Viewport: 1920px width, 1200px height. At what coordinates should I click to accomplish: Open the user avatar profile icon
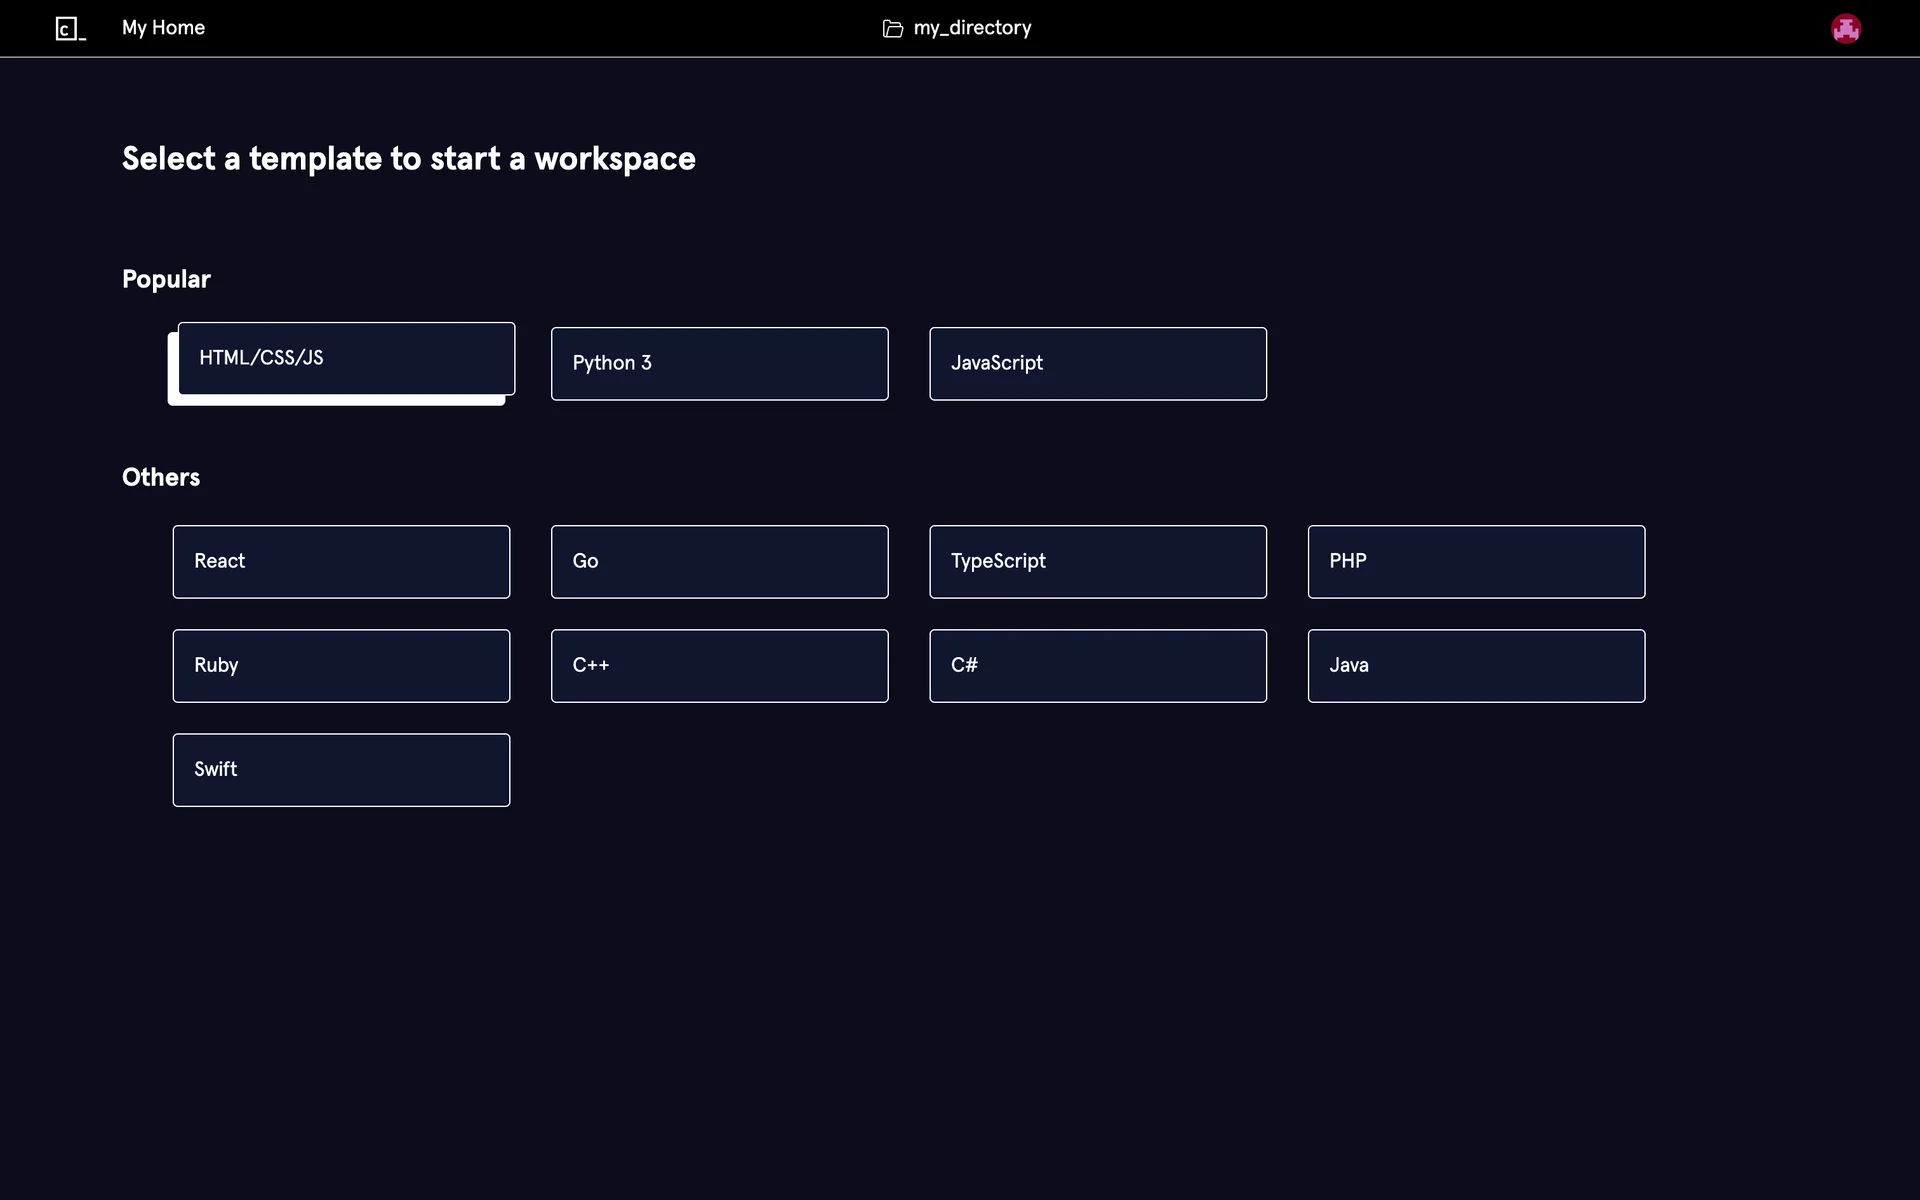tap(1845, 29)
